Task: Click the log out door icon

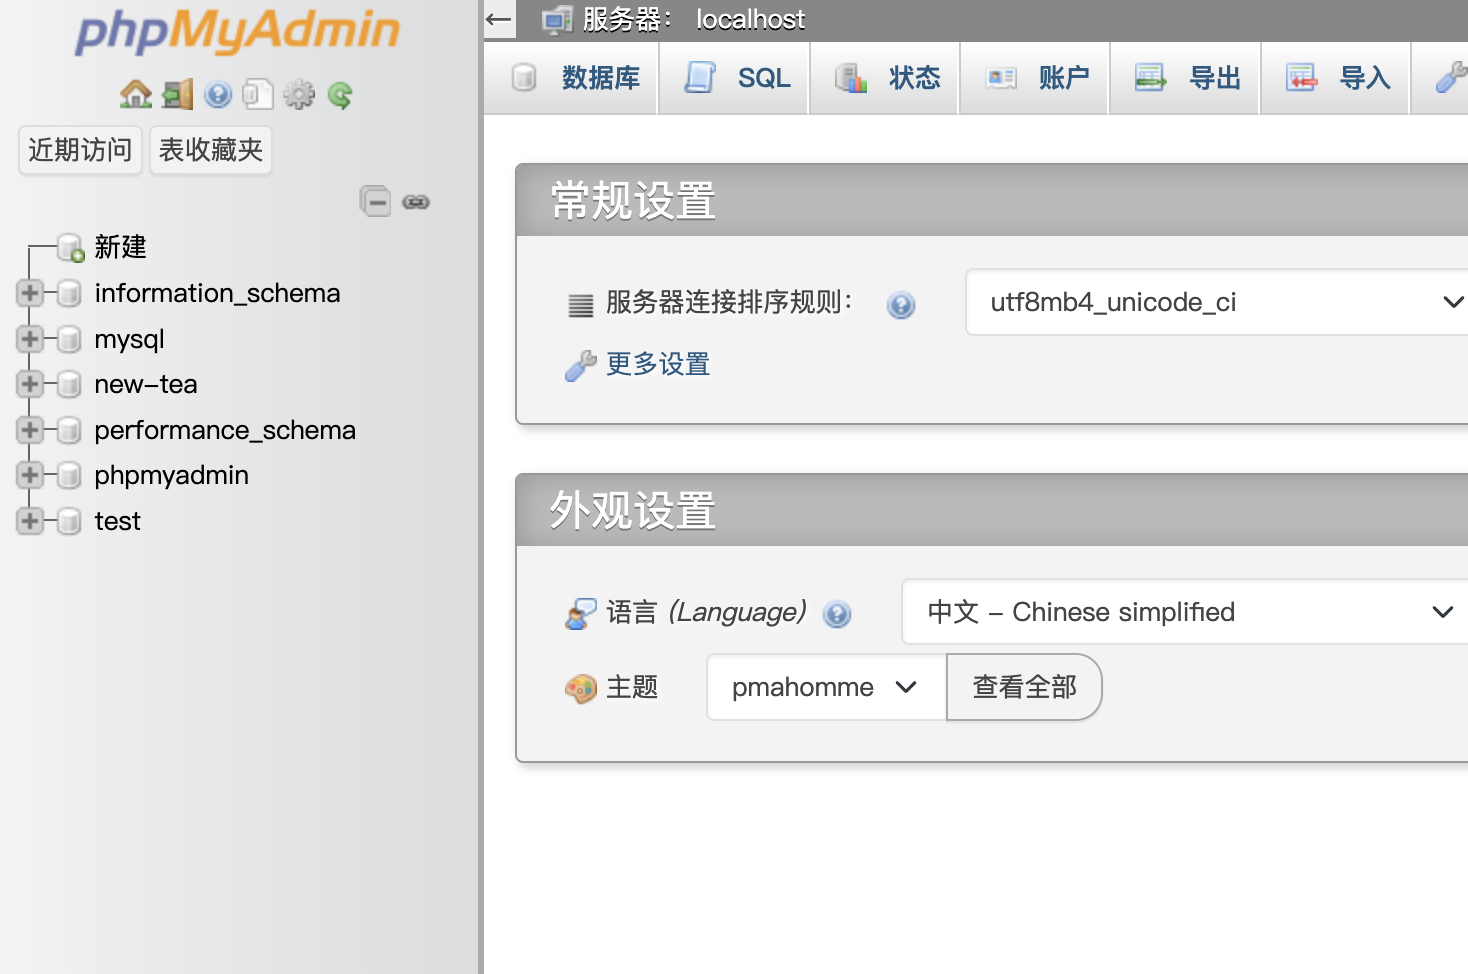Action: tap(178, 95)
